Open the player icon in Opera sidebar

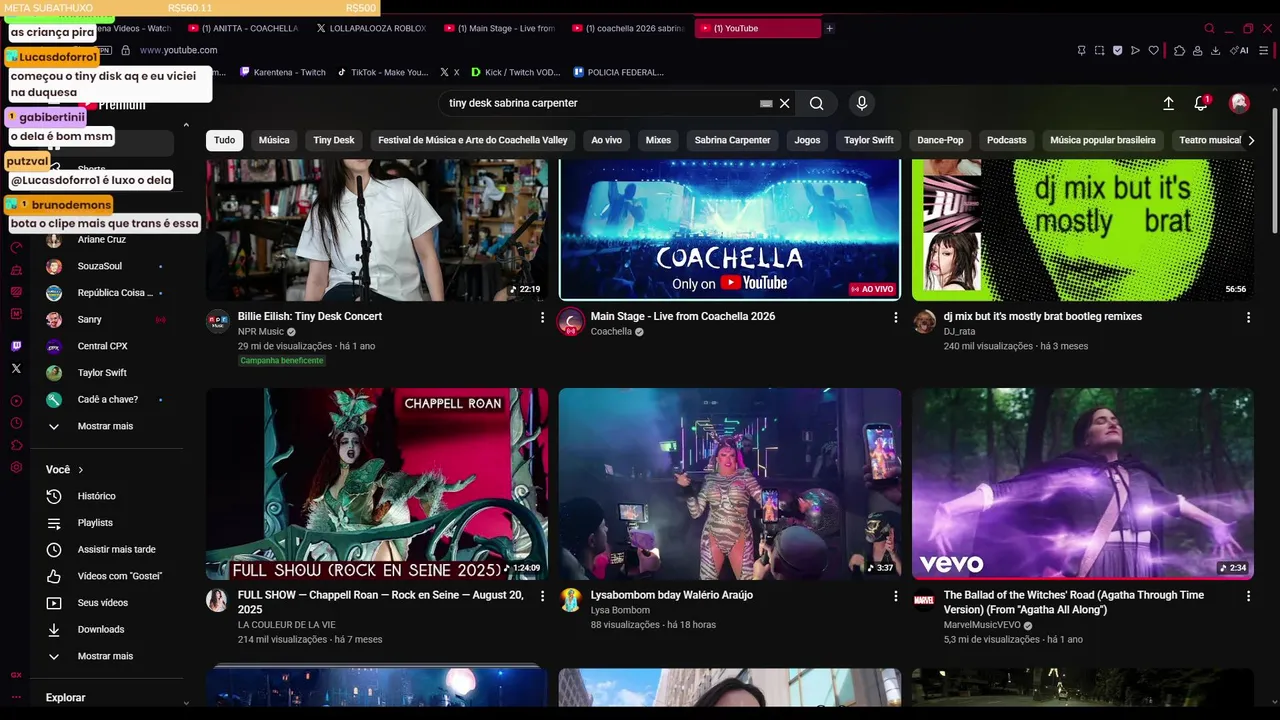tap(16, 401)
